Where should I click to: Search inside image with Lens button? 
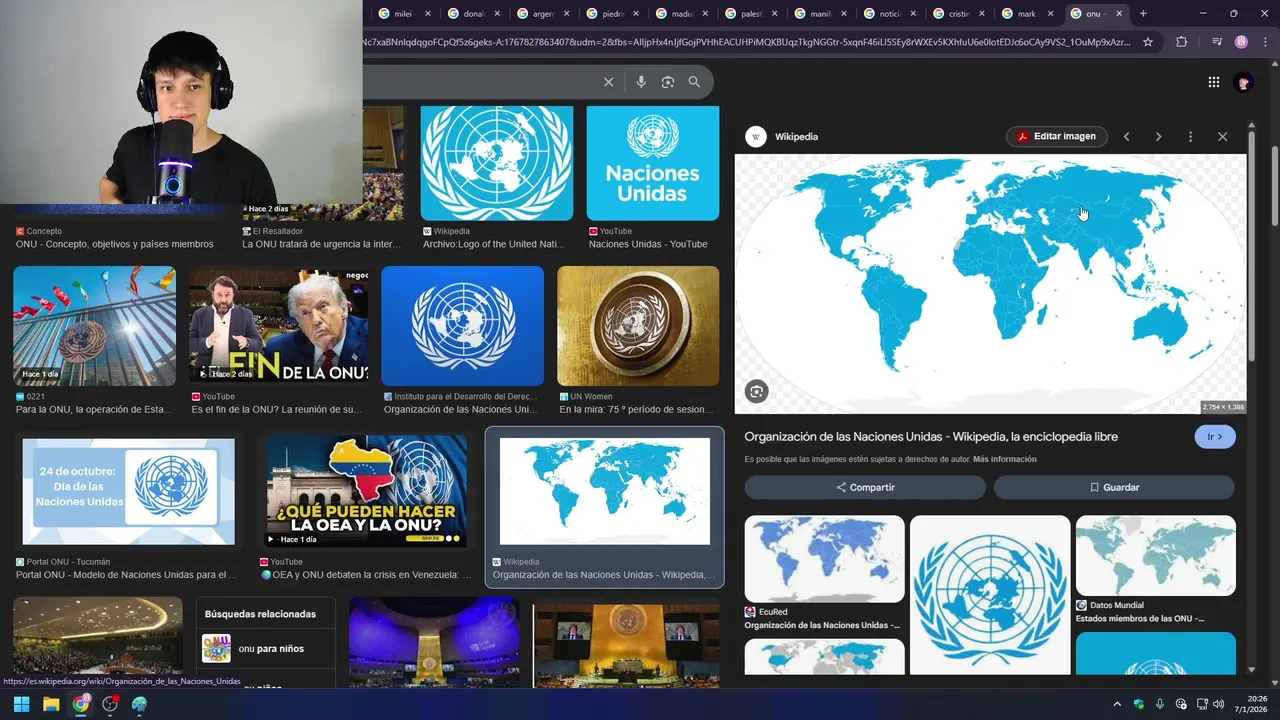point(757,392)
